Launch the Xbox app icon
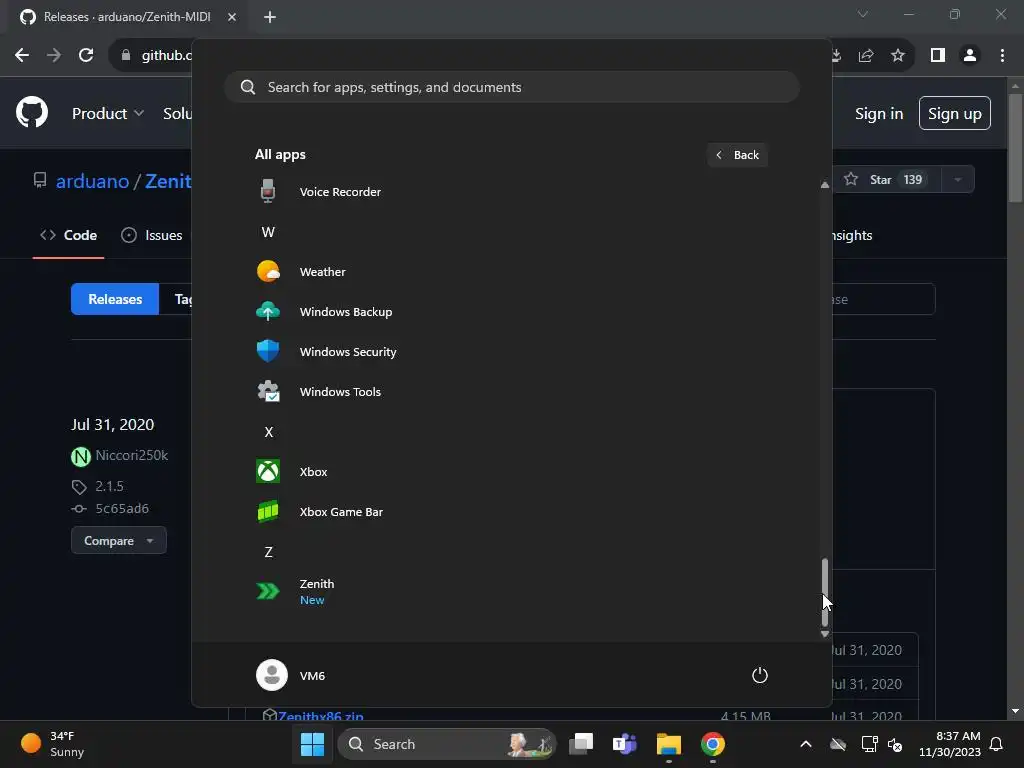This screenshot has width=1024, height=768. [268, 472]
